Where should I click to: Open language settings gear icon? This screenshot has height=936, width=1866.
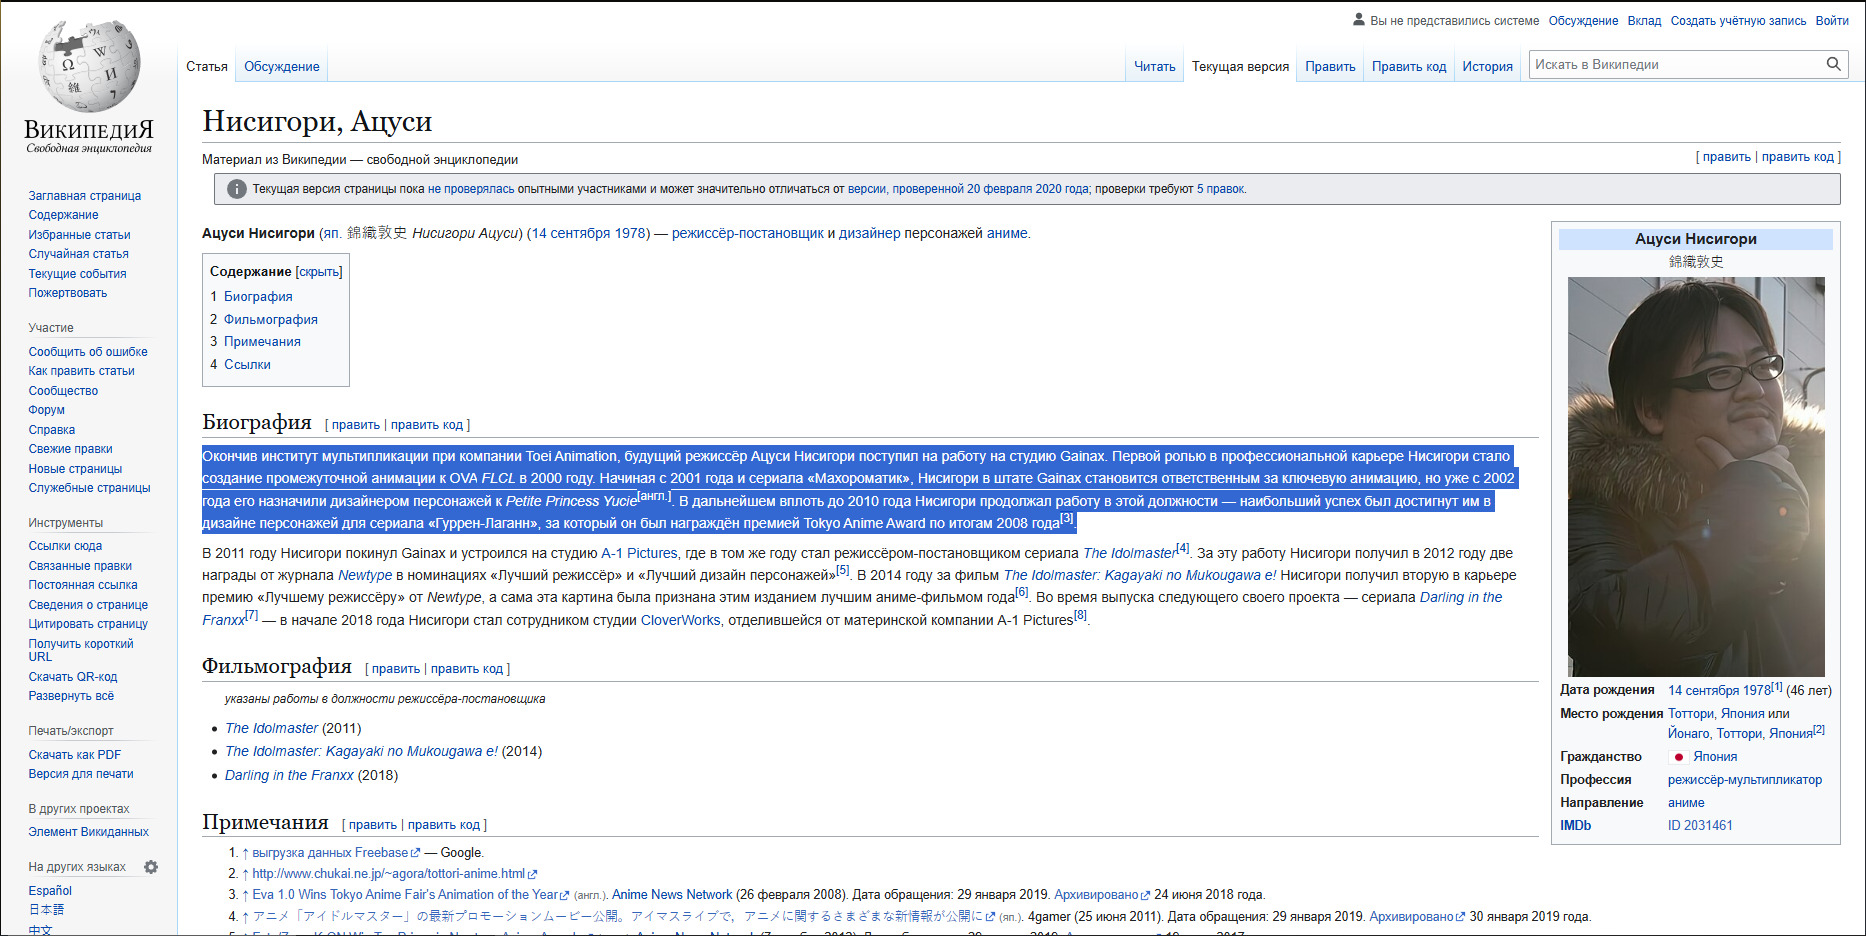click(151, 867)
